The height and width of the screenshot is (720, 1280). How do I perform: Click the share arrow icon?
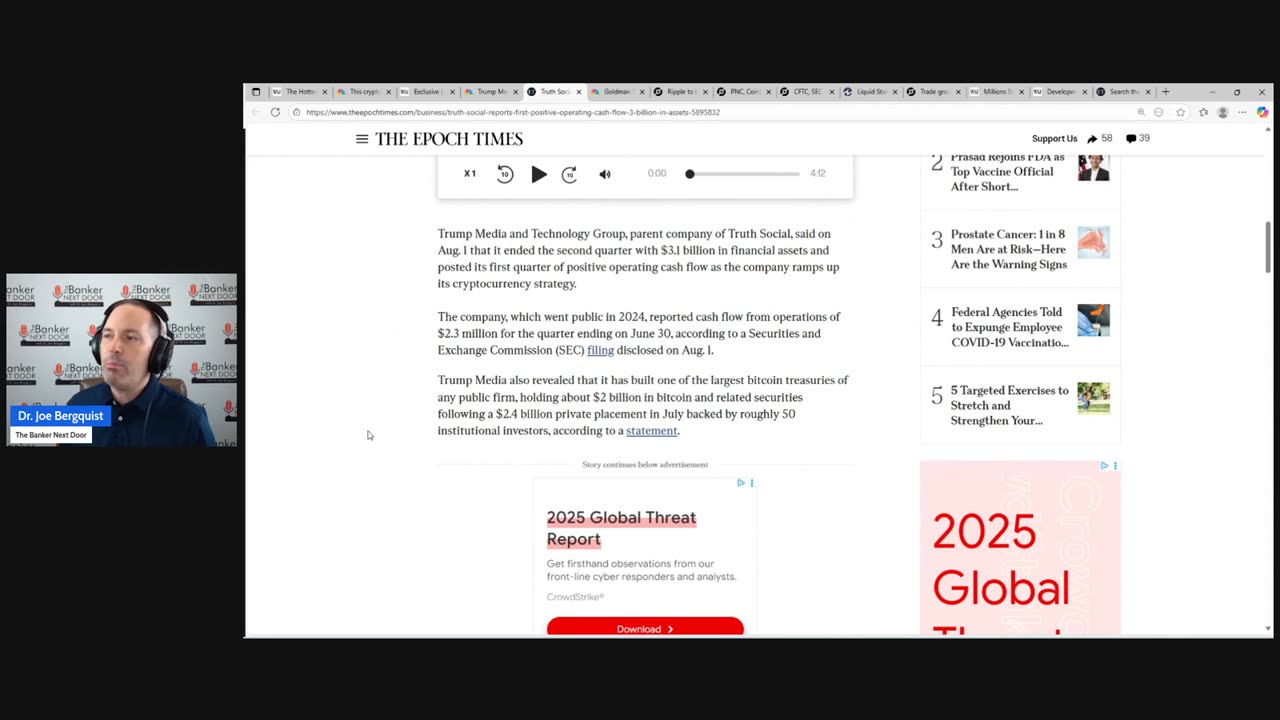[1092, 139]
